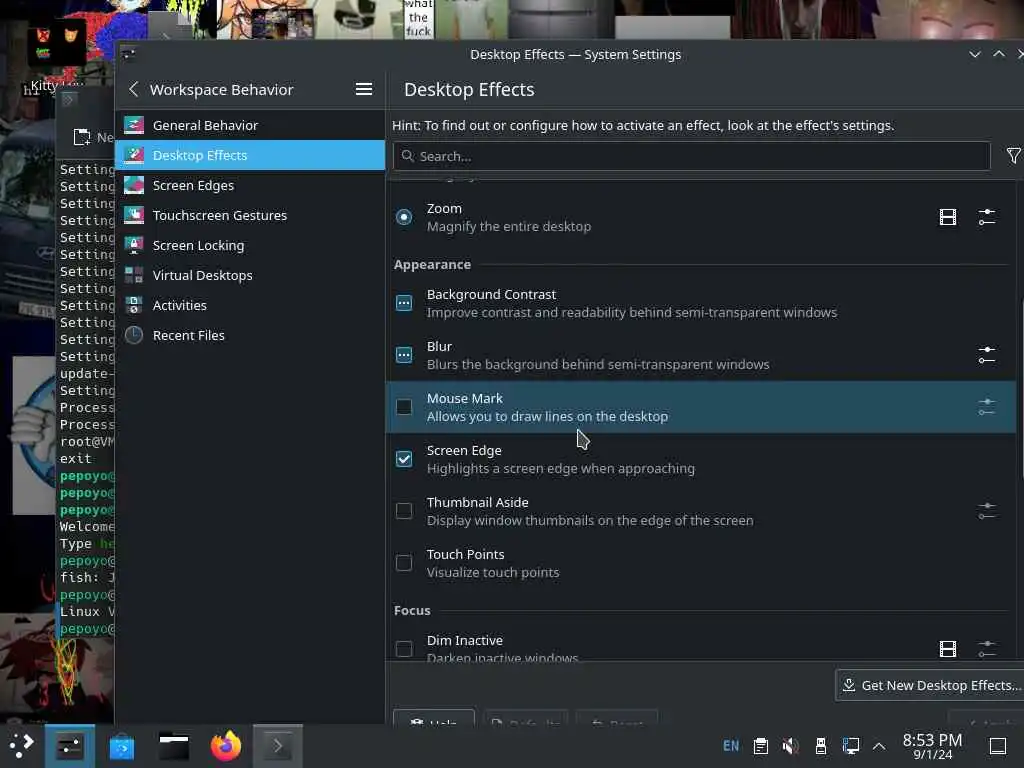Screen dimensions: 1024x768
Task: Open Recent Files settings
Action: coord(249,336)
